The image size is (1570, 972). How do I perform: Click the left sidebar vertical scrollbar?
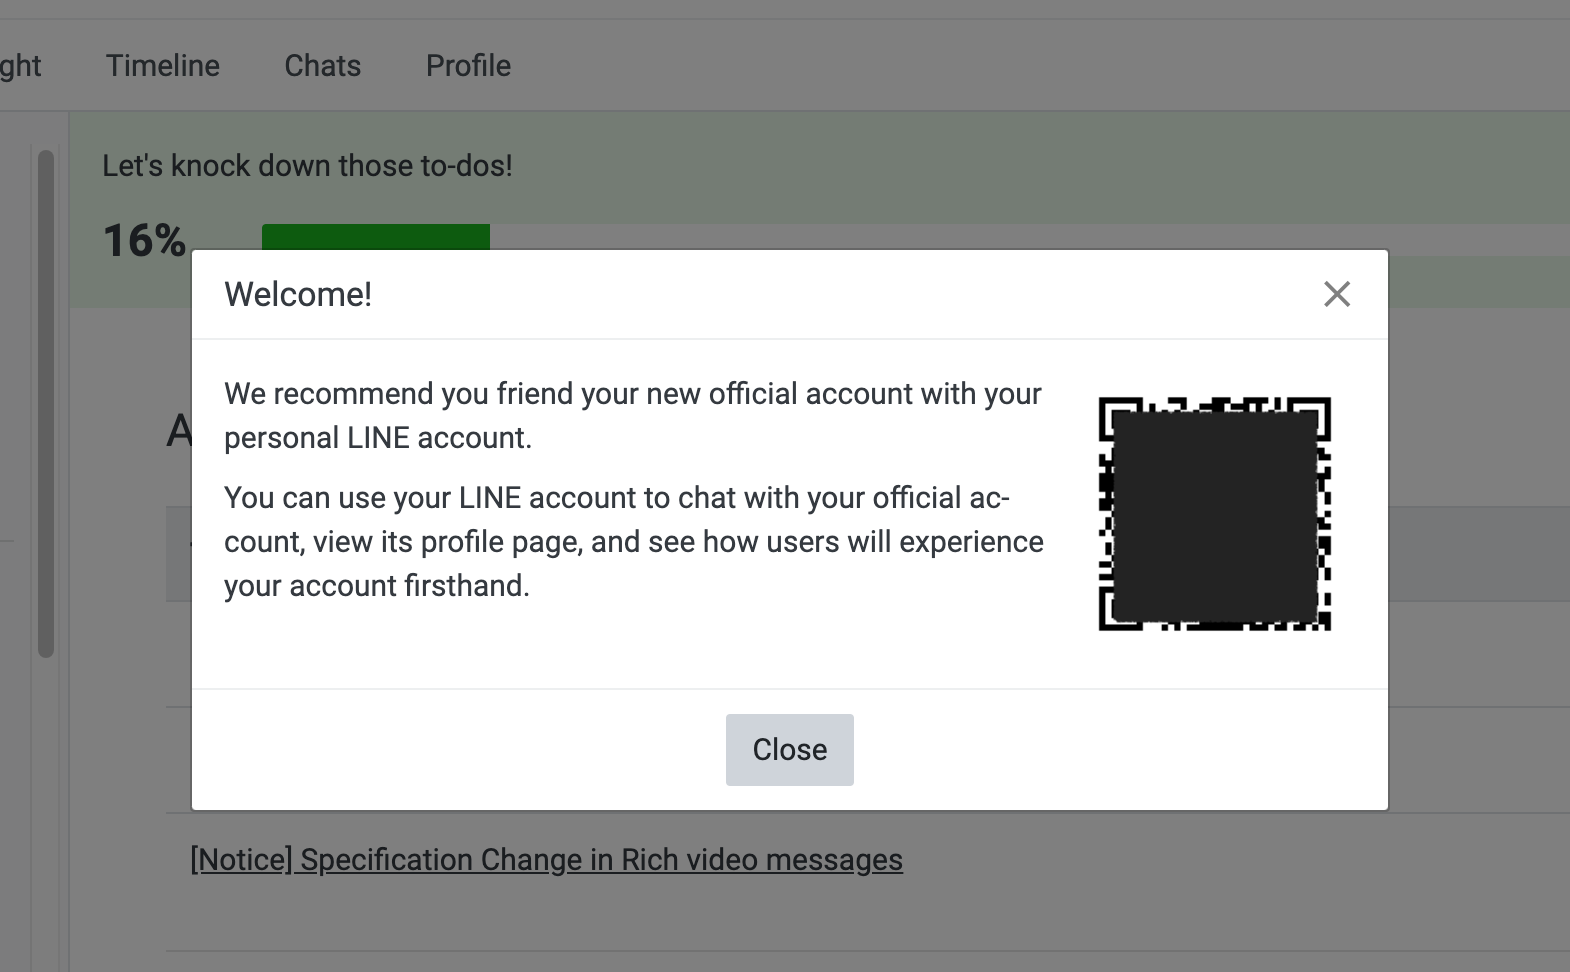tap(45, 400)
